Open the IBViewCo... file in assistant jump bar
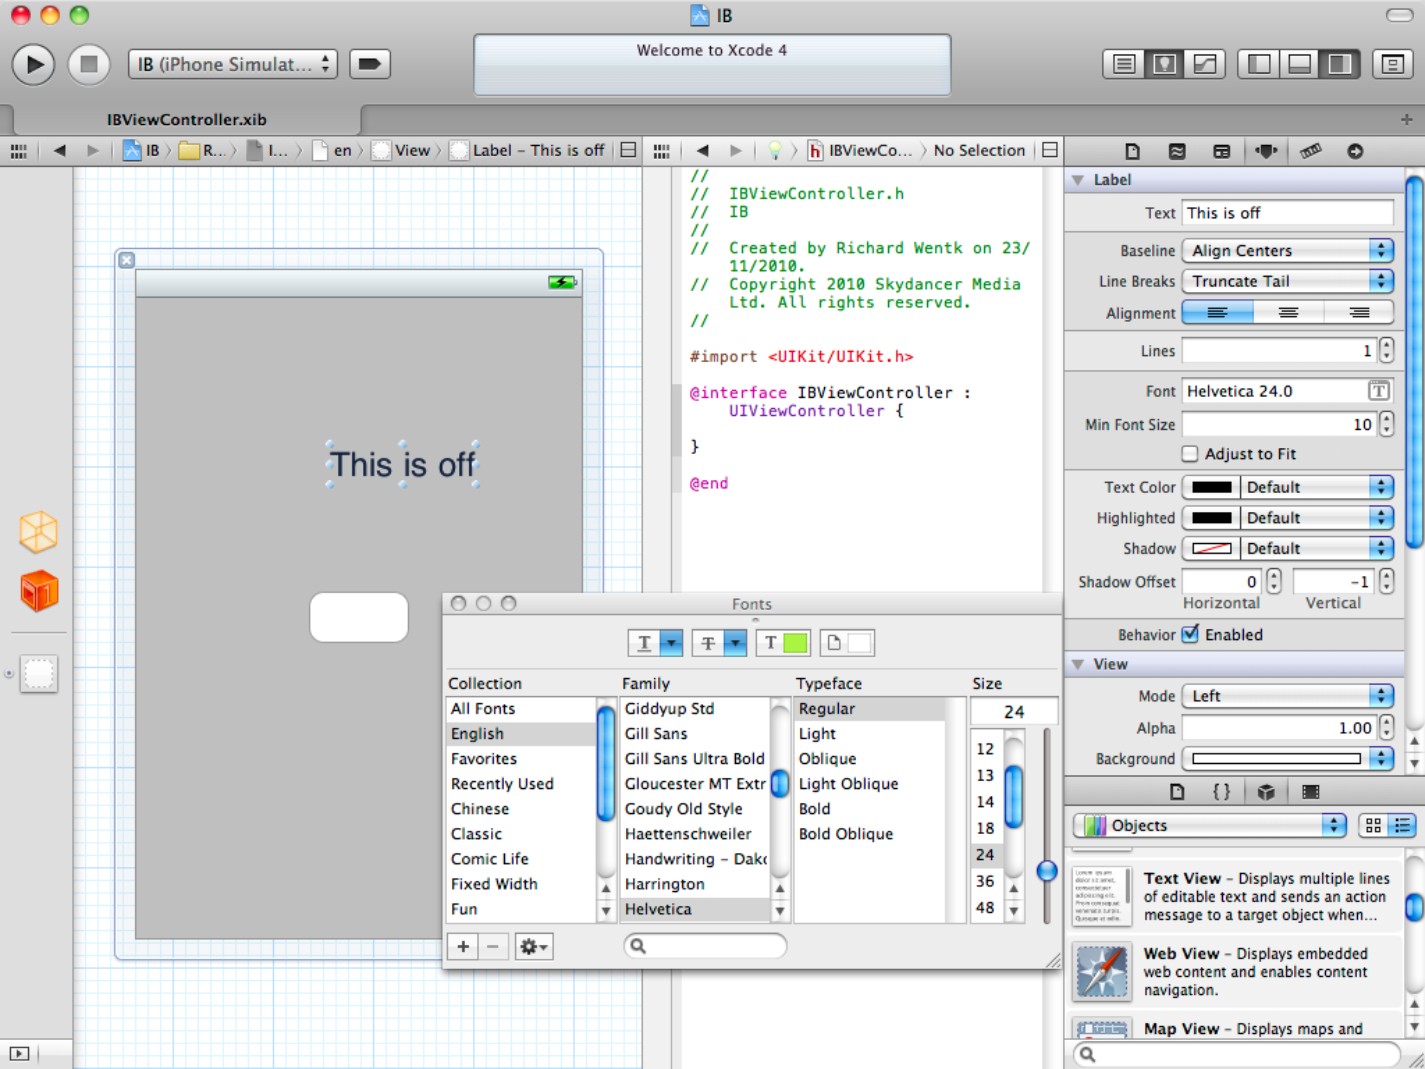Screen dimensions: 1425x1069 point(860,150)
